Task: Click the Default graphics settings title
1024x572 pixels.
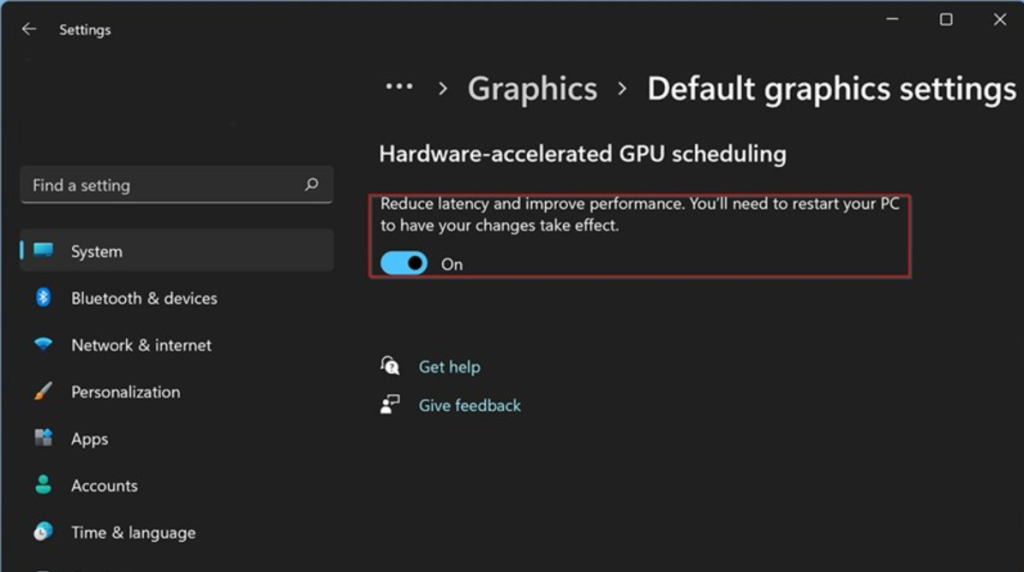Action: click(831, 88)
